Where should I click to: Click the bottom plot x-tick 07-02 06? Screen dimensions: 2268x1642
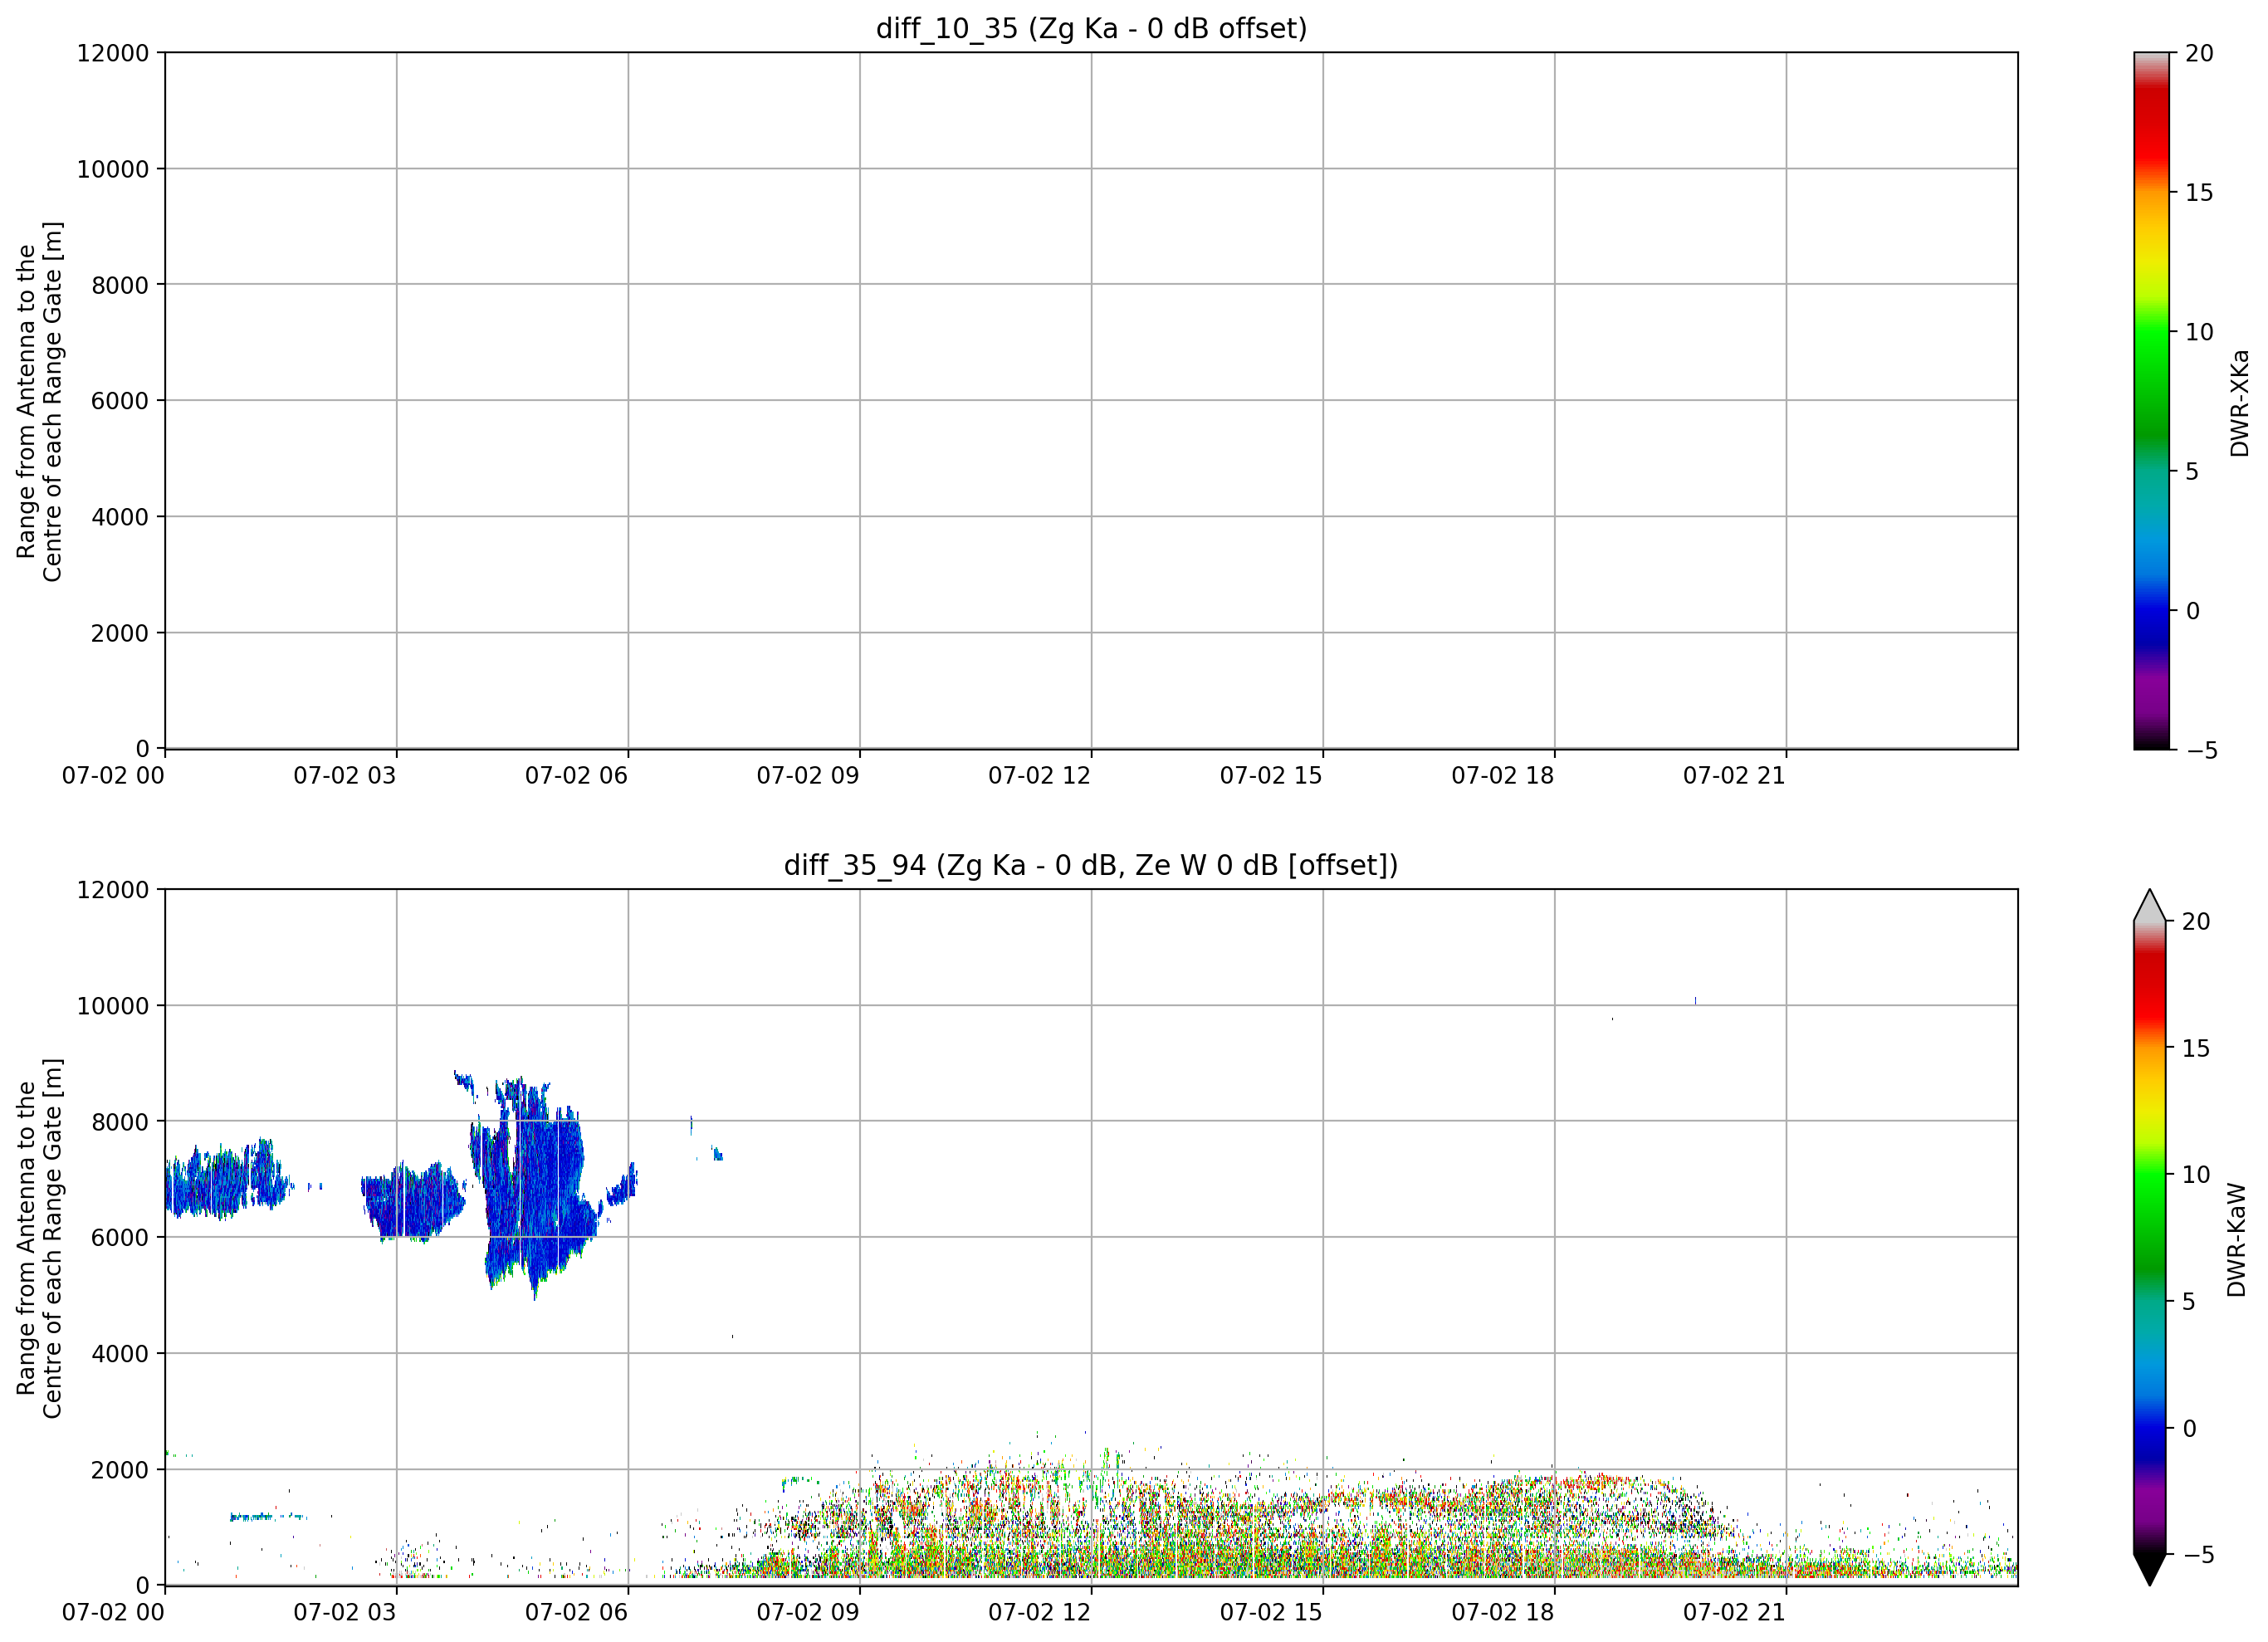[x=577, y=1613]
